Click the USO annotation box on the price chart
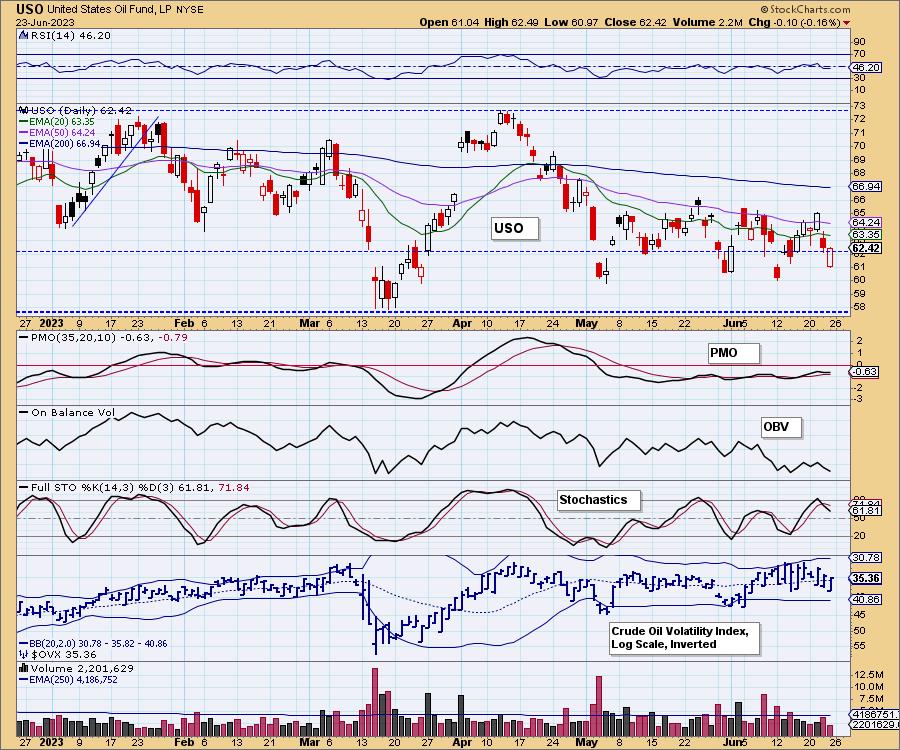Image resolution: width=900 pixels, height=750 pixels. point(515,228)
